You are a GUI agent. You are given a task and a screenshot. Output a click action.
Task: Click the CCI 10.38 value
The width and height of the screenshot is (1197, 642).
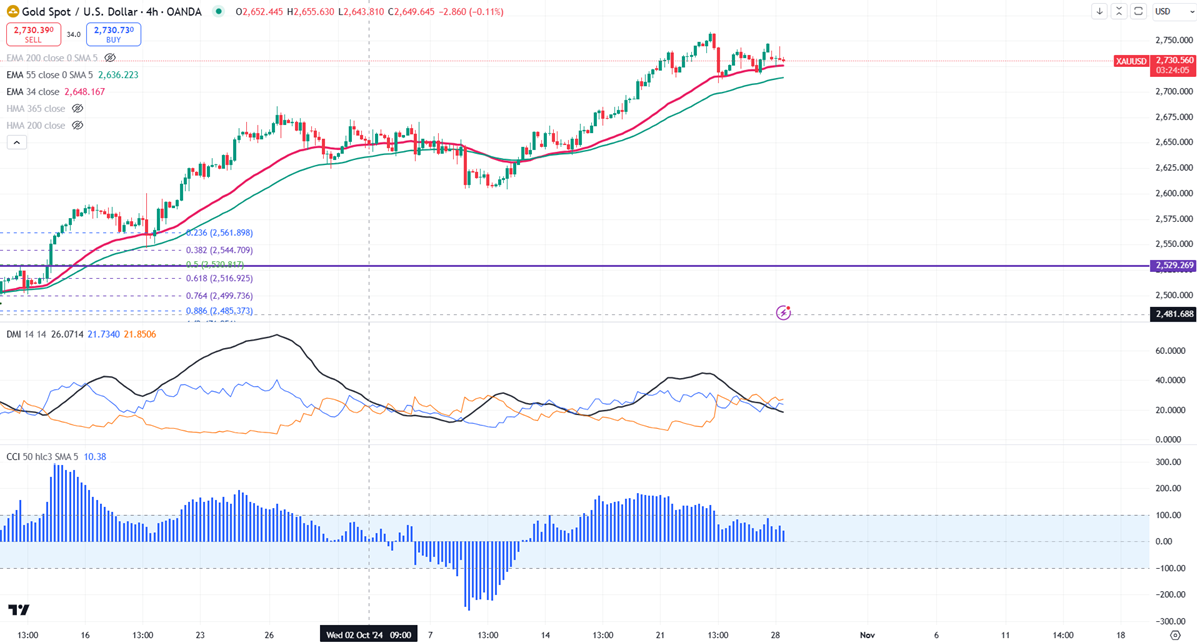tap(95, 456)
